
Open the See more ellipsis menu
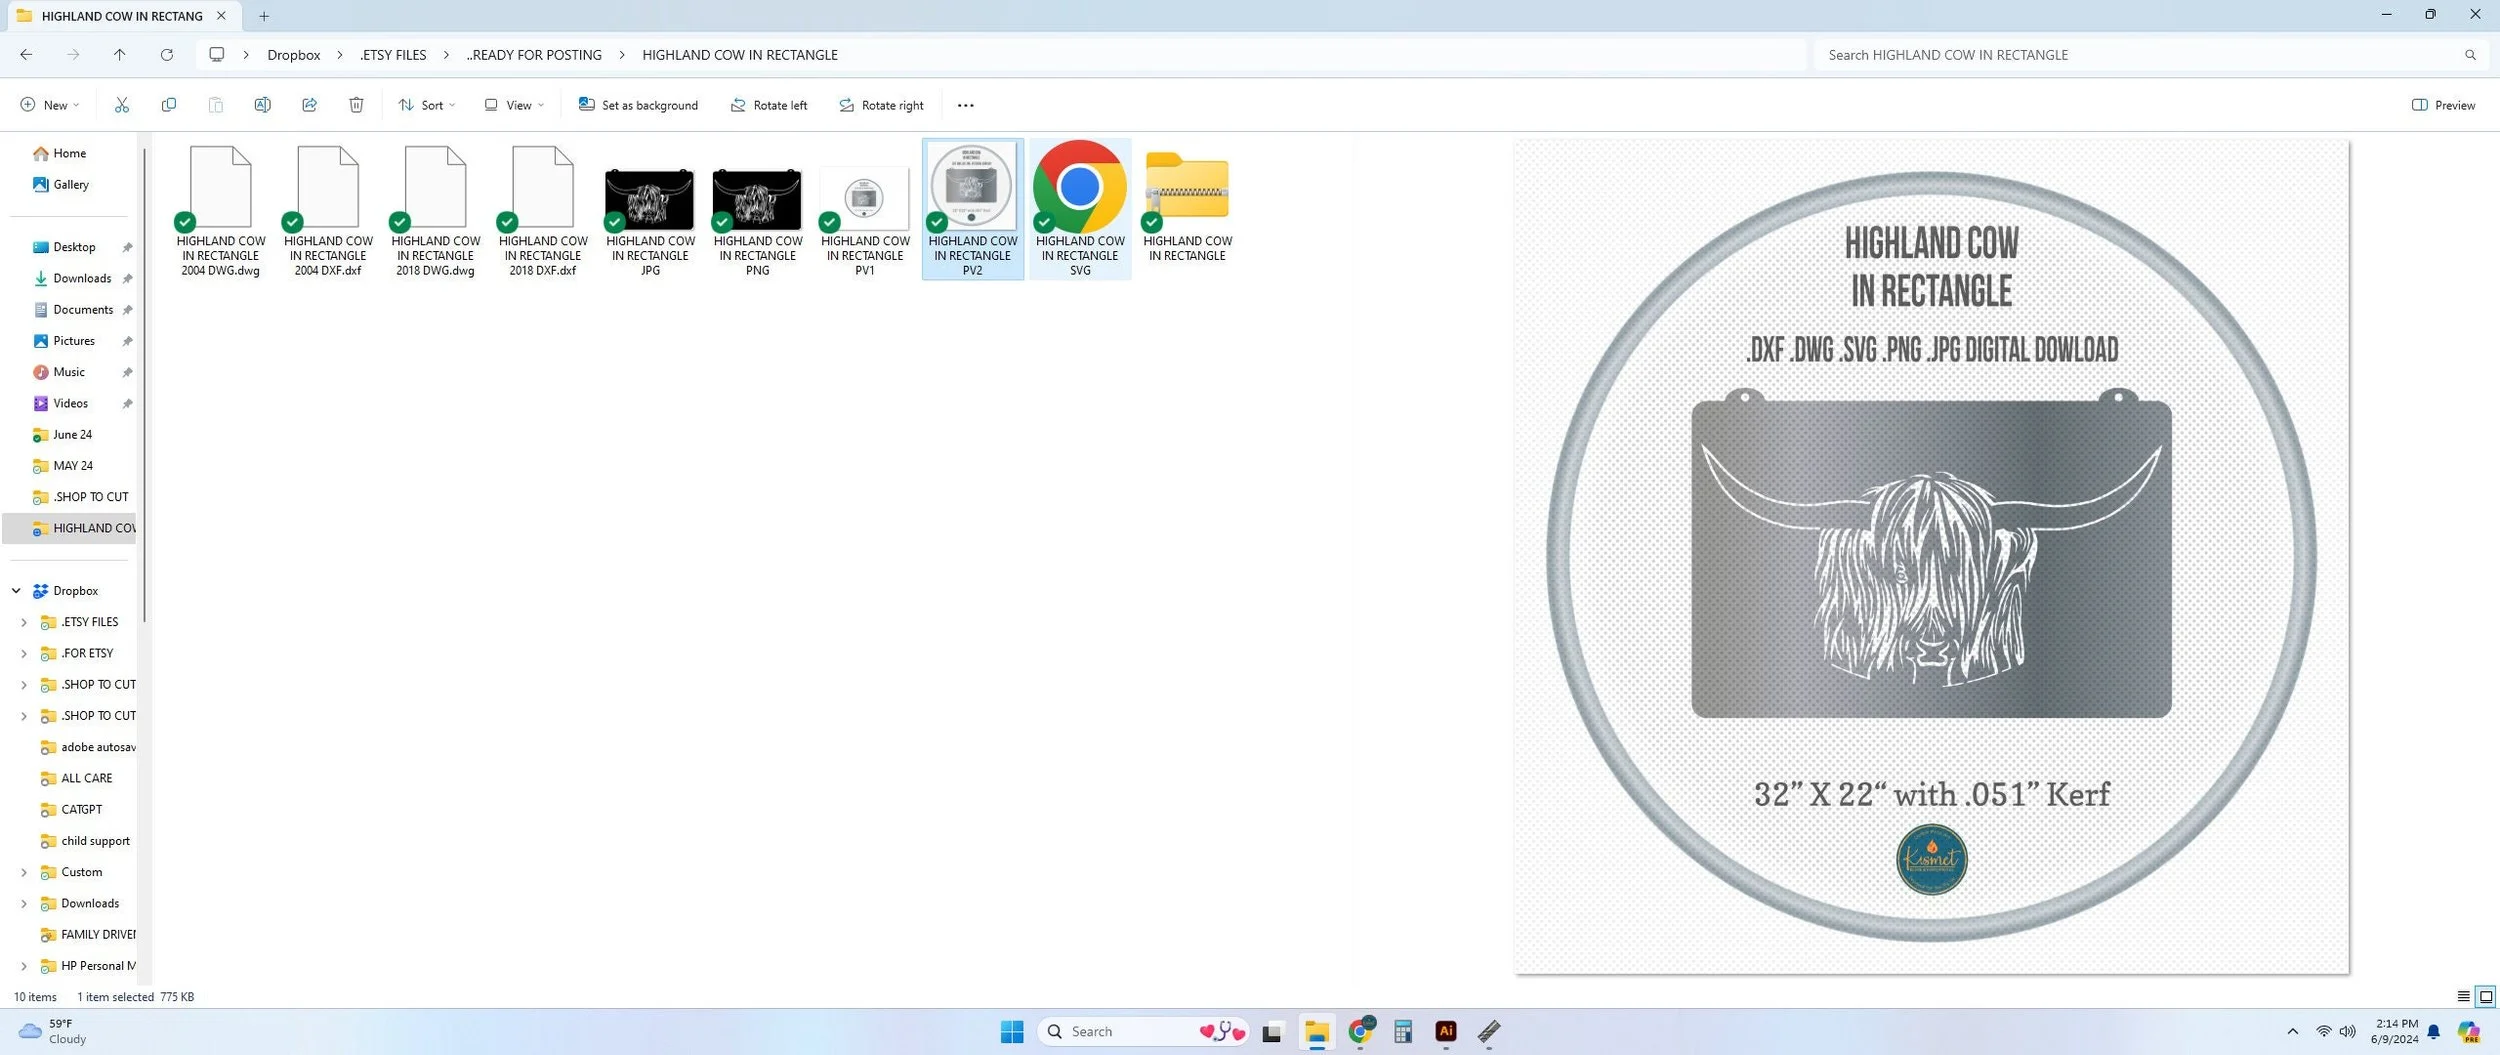965,105
